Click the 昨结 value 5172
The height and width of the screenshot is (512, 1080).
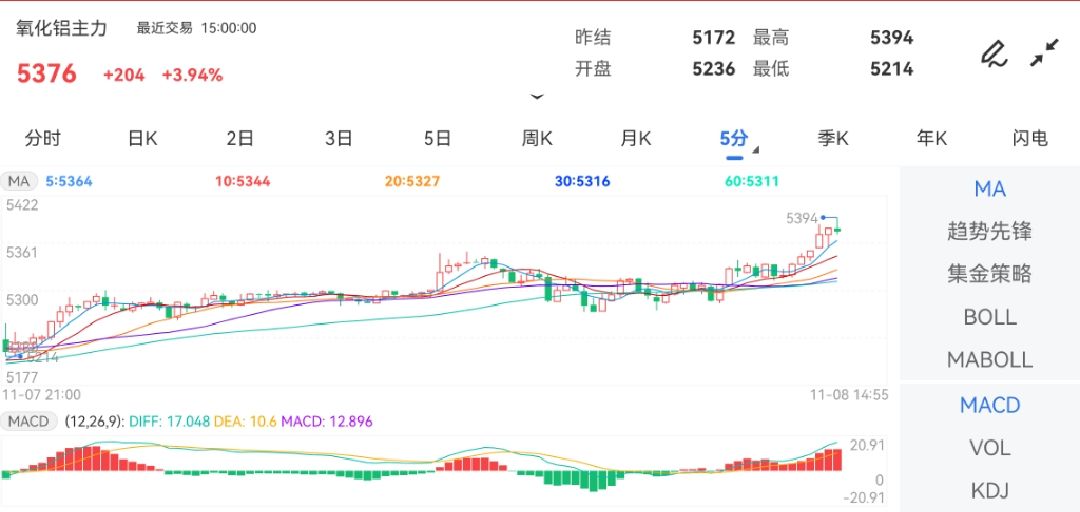(714, 37)
